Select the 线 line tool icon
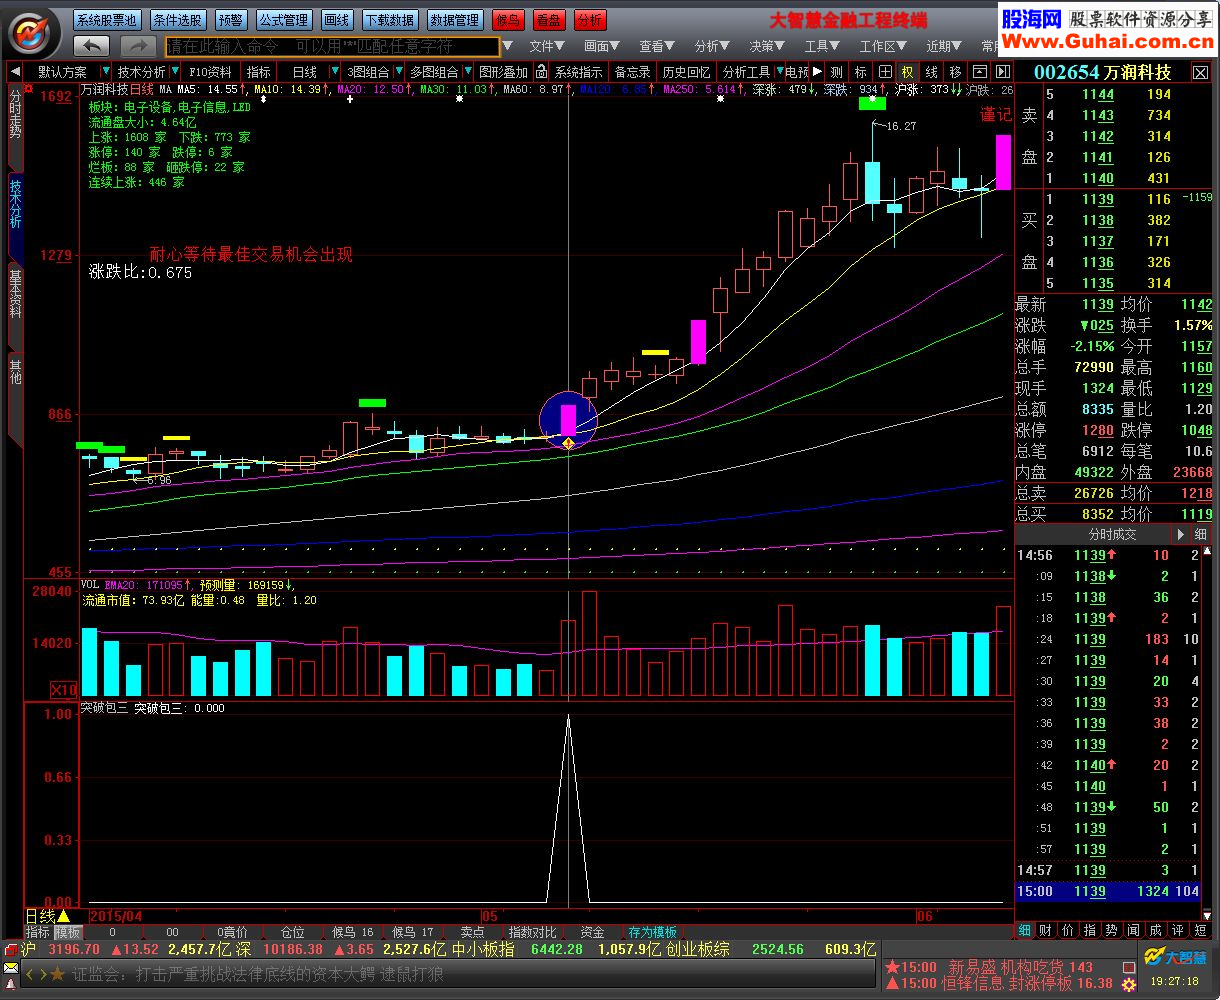The height and width of the screenshot is (1000, 1220). (x=931, y=72)
